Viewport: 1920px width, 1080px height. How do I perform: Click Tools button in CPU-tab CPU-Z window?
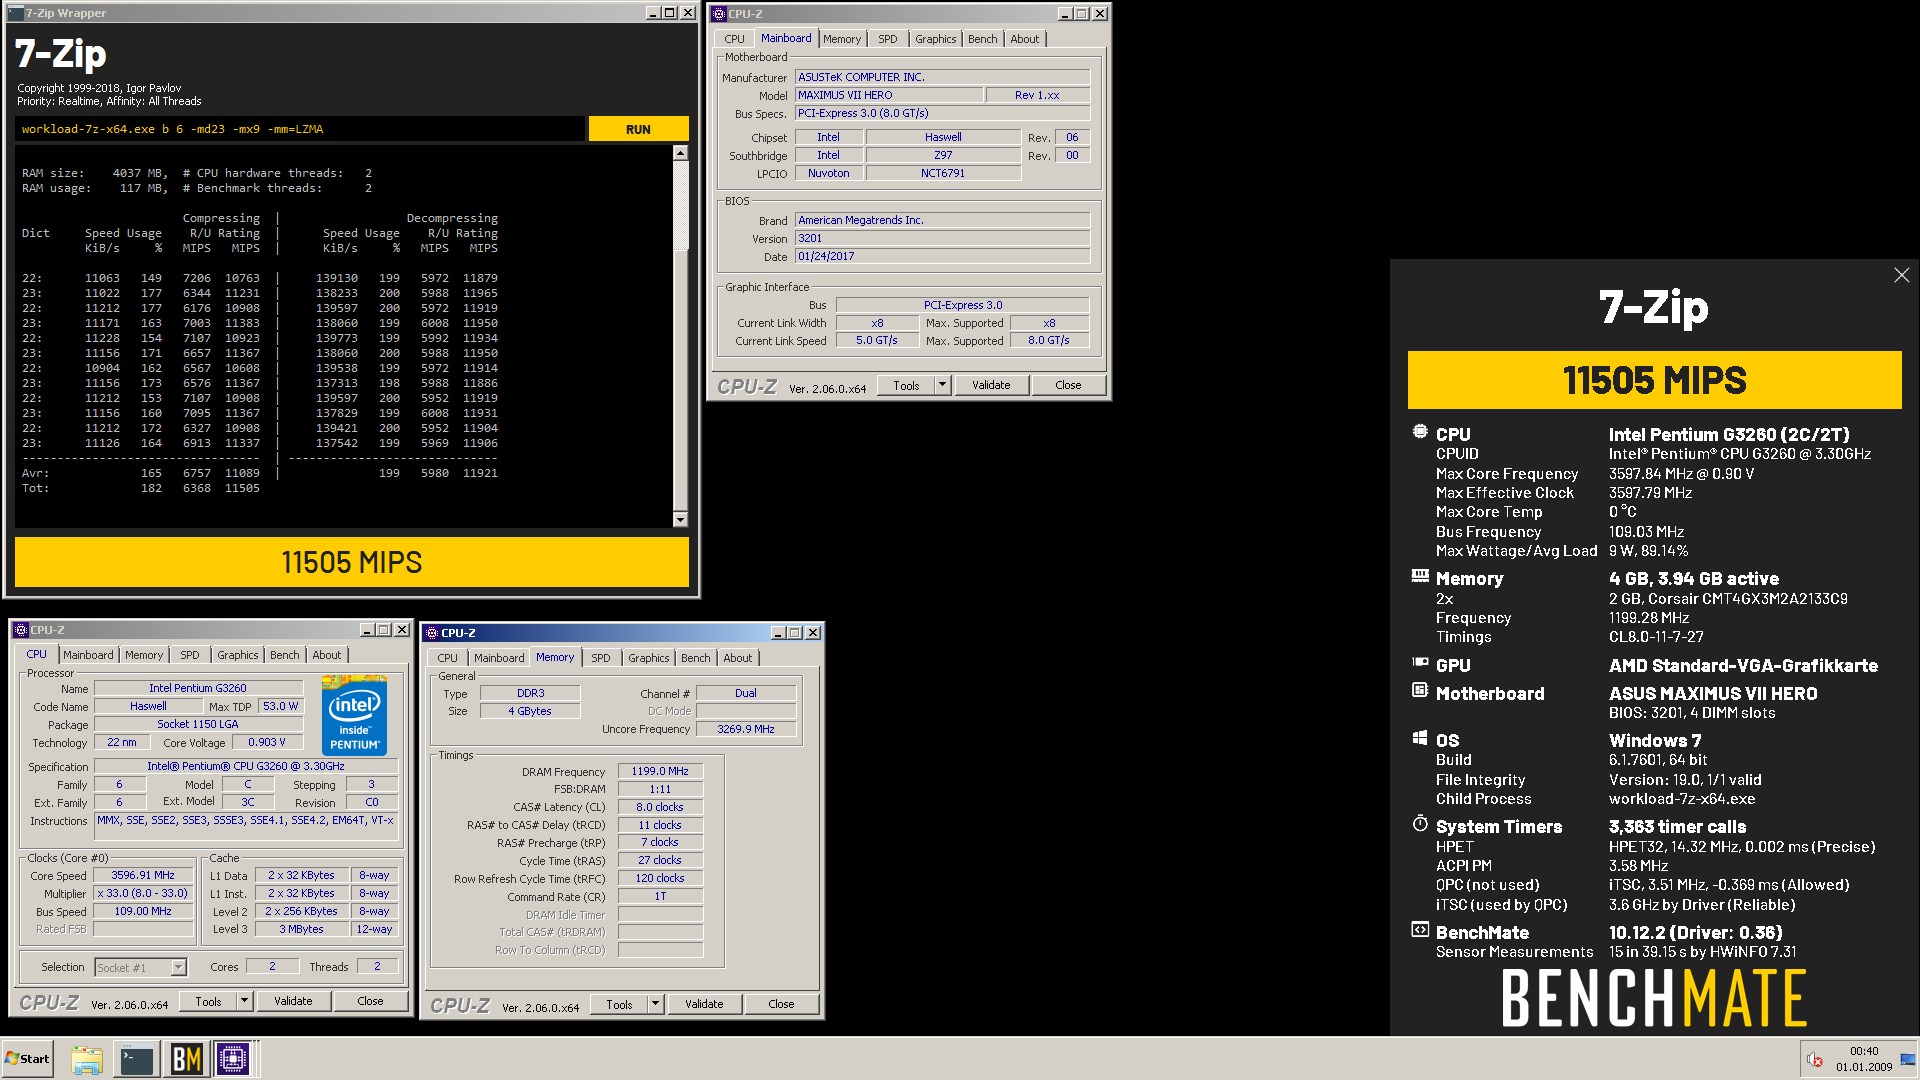[x=208, y=1001]
